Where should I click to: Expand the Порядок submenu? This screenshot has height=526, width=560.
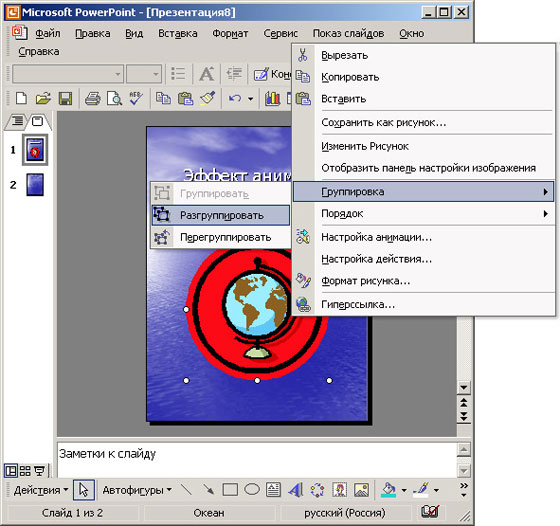424,214
